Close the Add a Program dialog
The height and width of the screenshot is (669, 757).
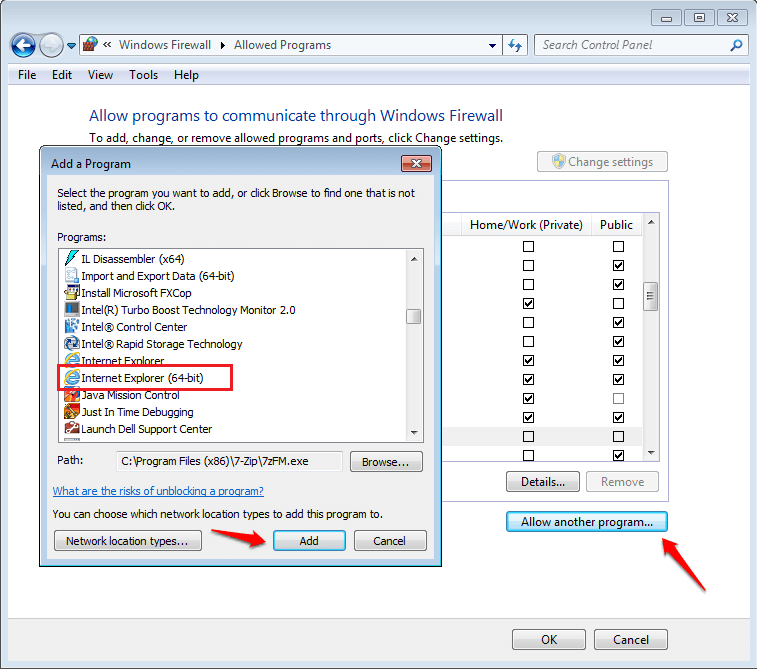coord(416,164)
